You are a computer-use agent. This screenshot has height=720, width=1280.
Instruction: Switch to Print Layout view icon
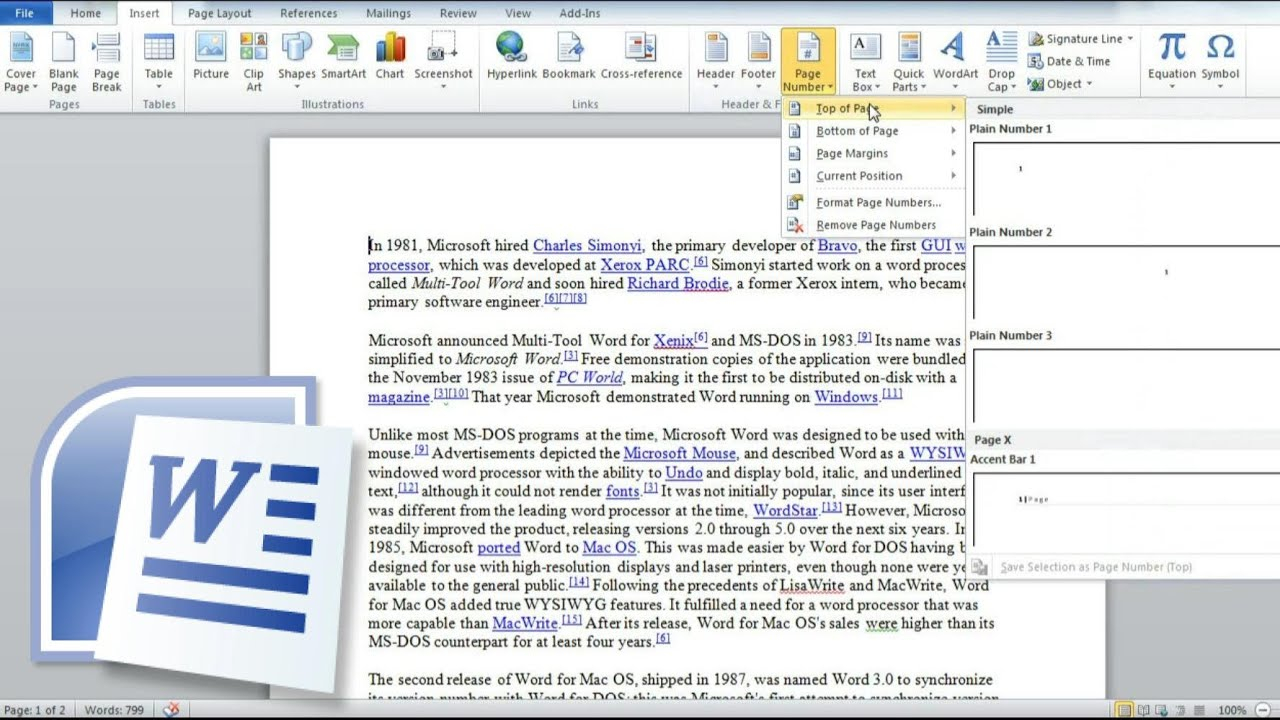coord(1124,710)
